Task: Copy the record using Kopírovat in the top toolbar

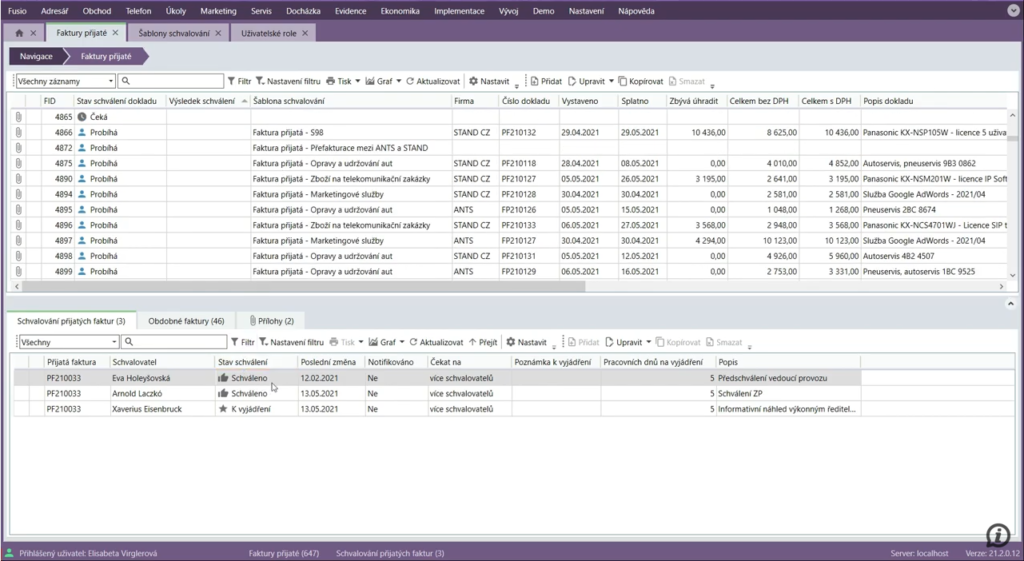Action: pyautogui.click(x=641, y=81)
